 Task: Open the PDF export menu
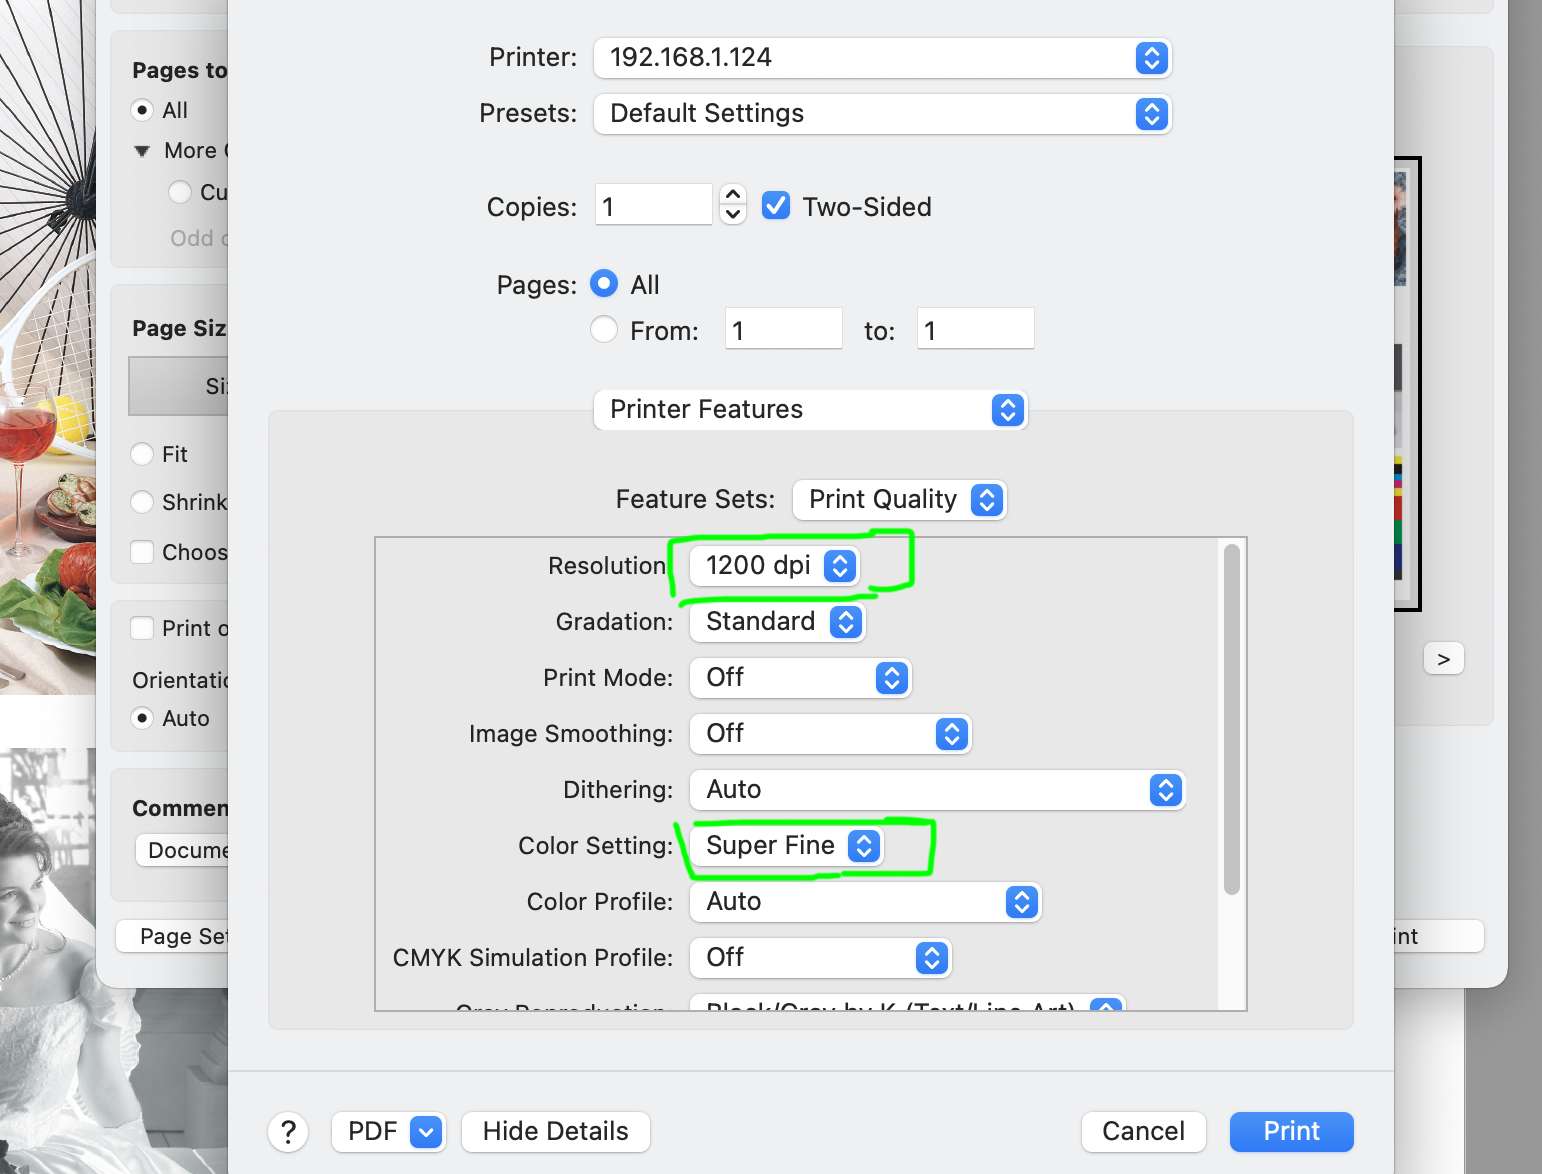(388, 1131)
